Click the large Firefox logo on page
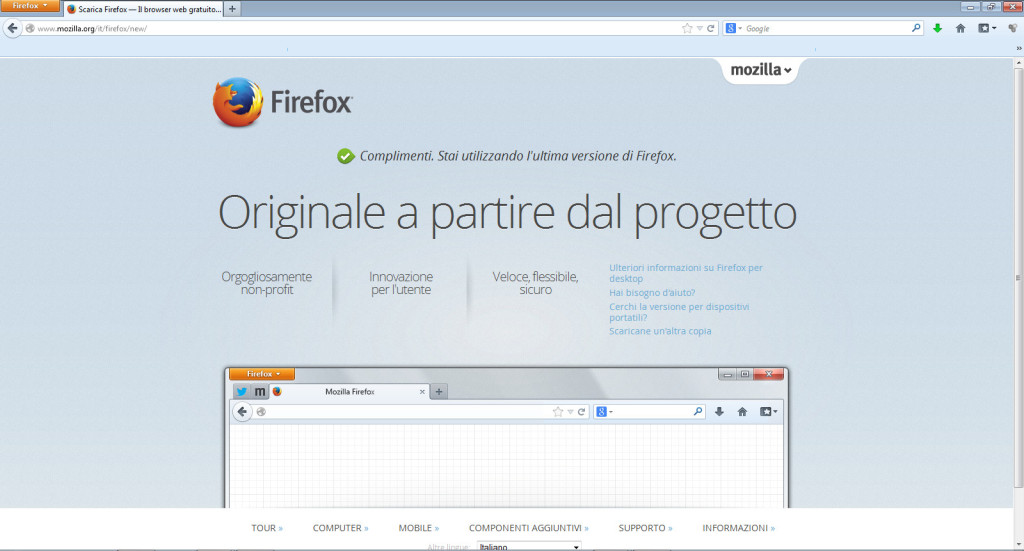This screenshot has height=551, width=1024. point(237,102)
